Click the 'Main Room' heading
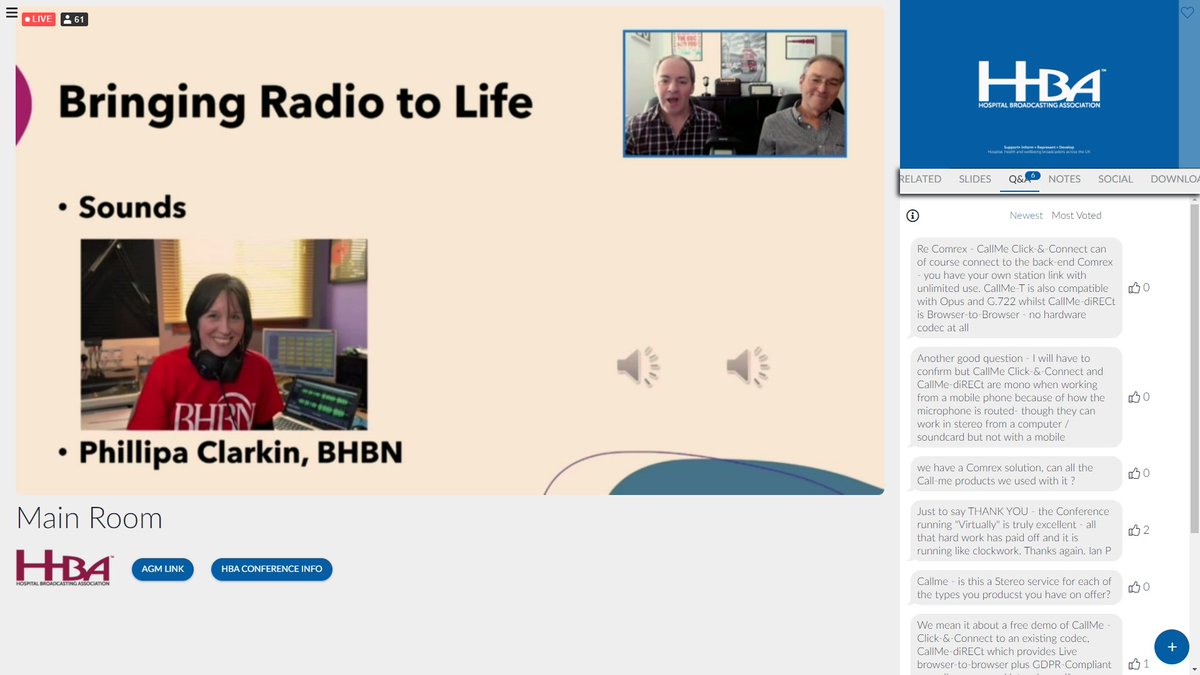The height and width of the screenshot is (675, 1200). coord(89,518)
